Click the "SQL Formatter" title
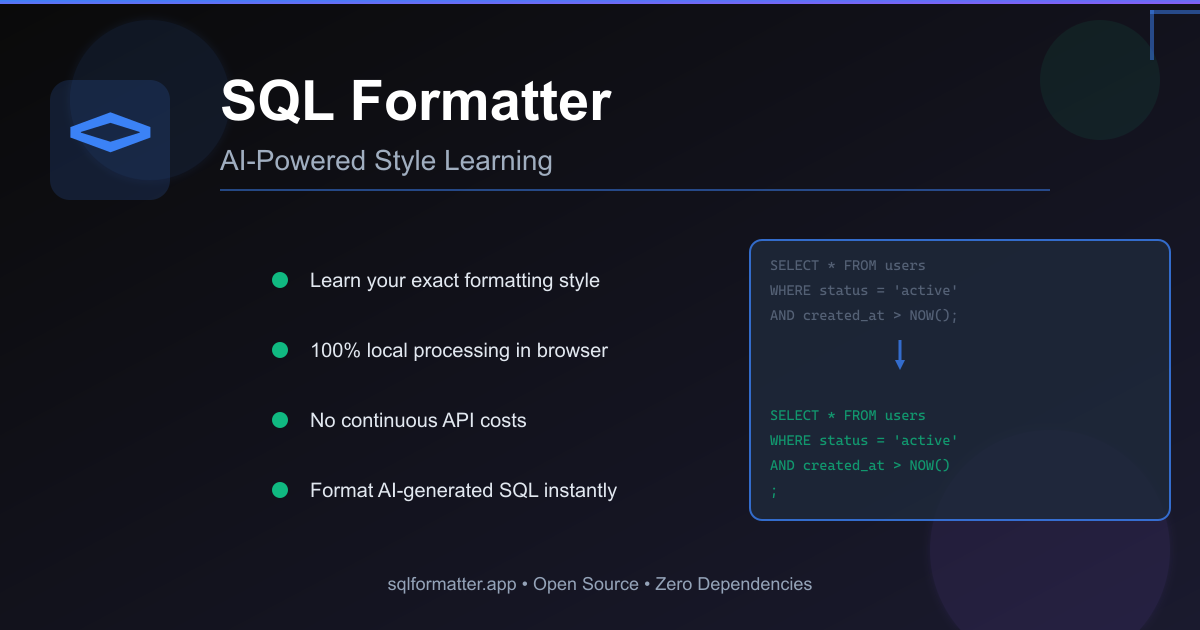This screenshot has height=630, width=1200. point(415,101)
